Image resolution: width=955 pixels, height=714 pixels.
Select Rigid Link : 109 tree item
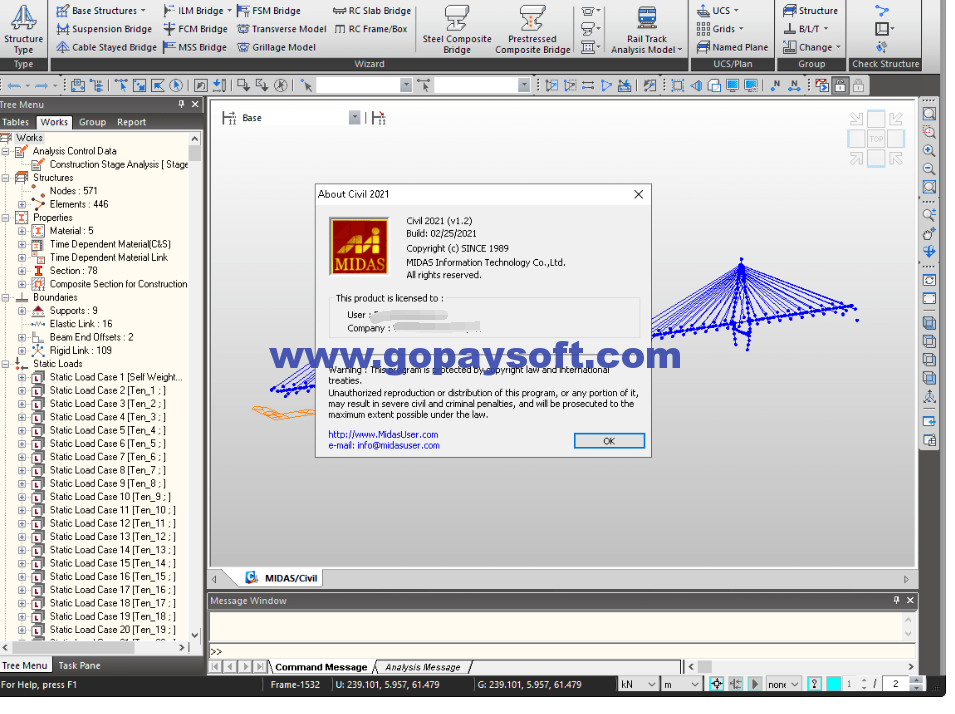pos(80,350)
